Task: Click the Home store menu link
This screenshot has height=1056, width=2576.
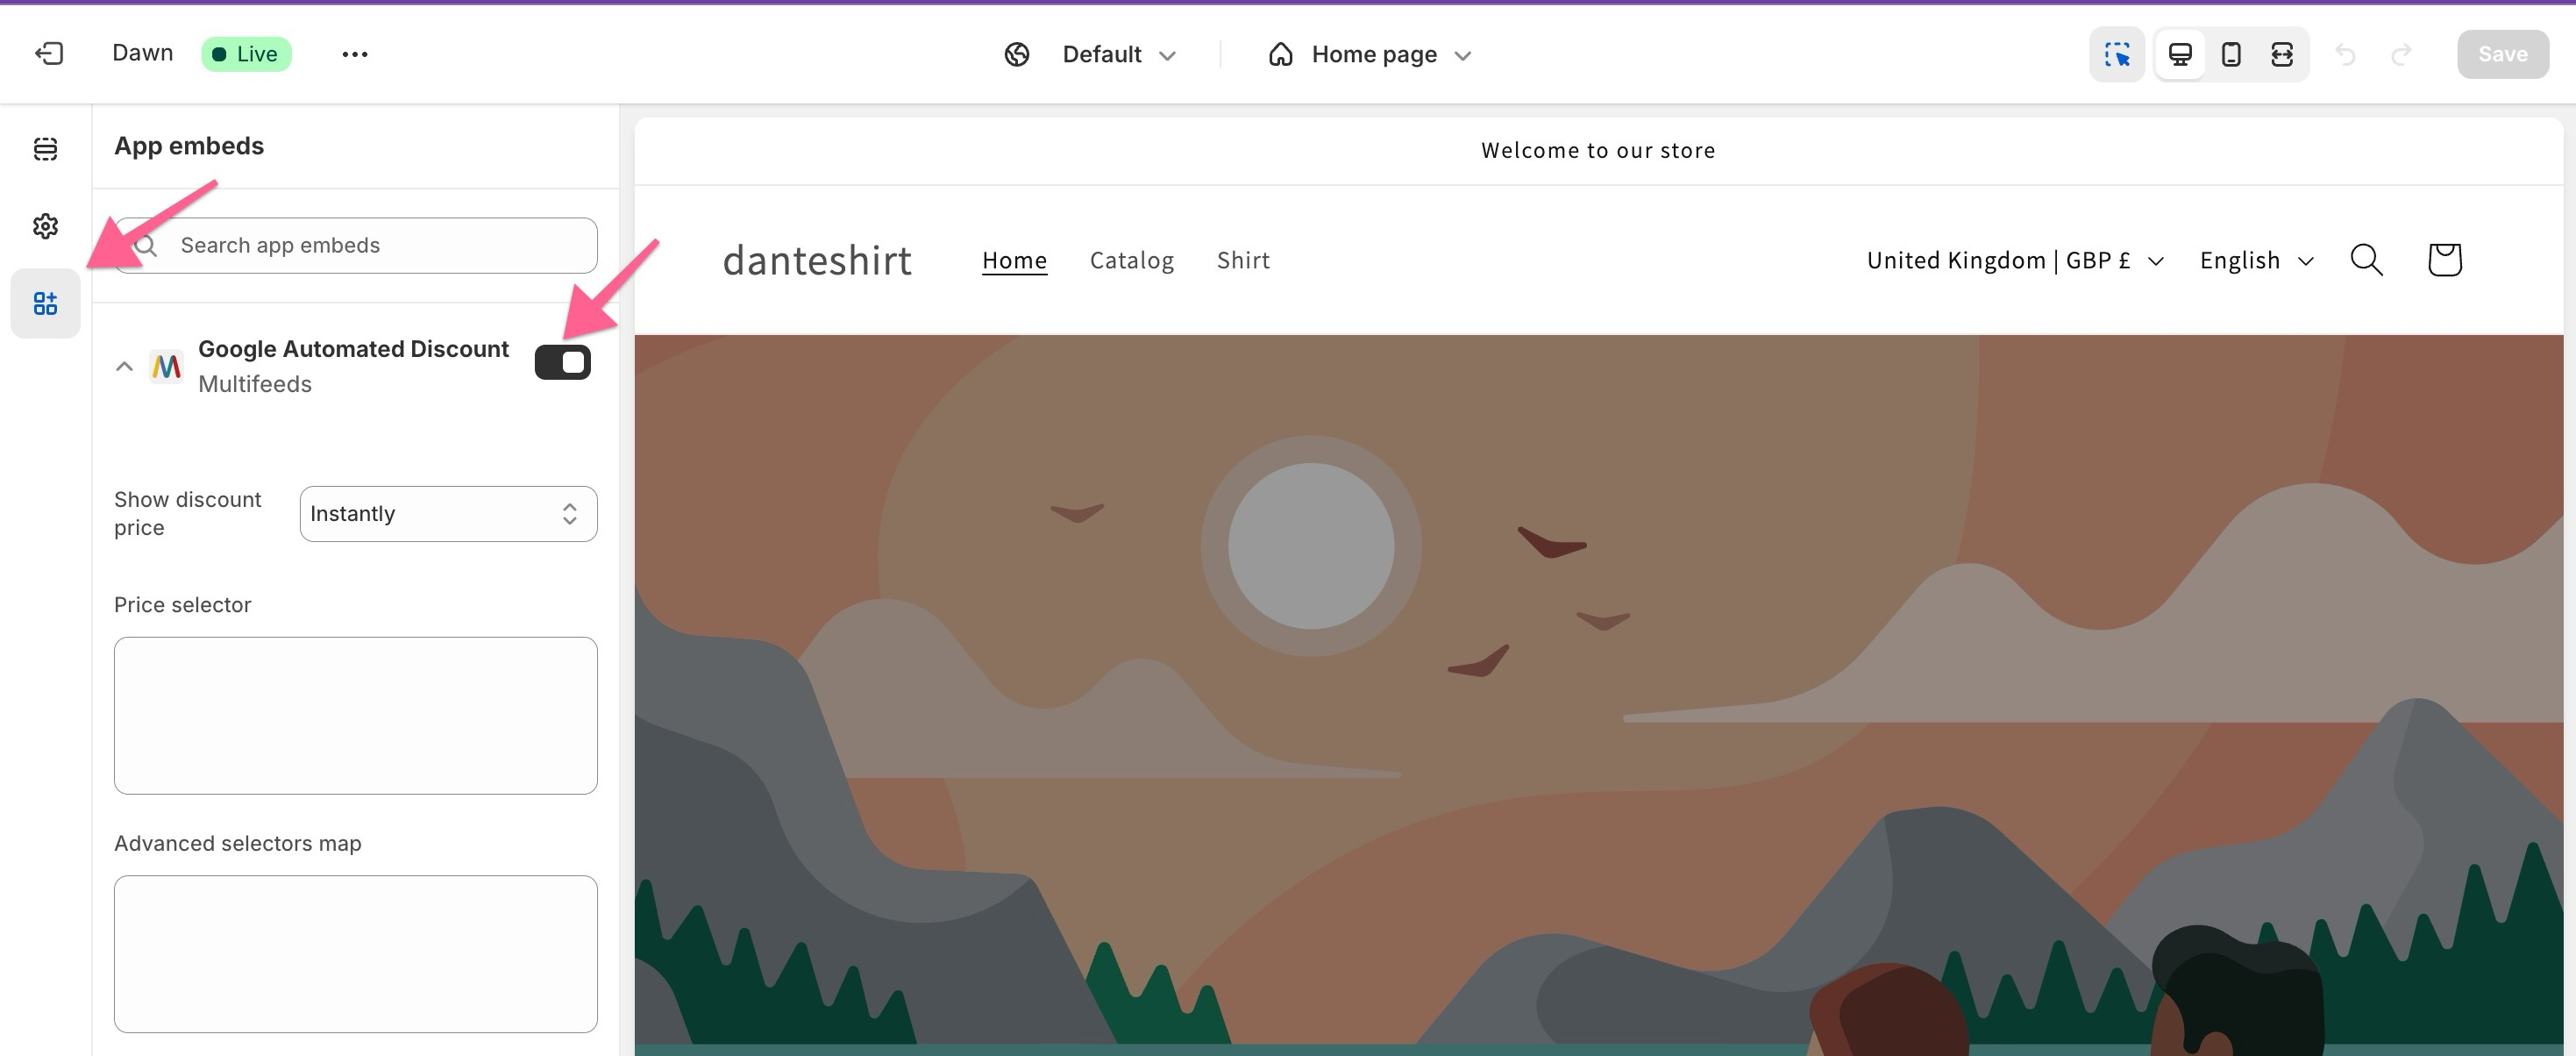Action: click(x=1014, y=260)
